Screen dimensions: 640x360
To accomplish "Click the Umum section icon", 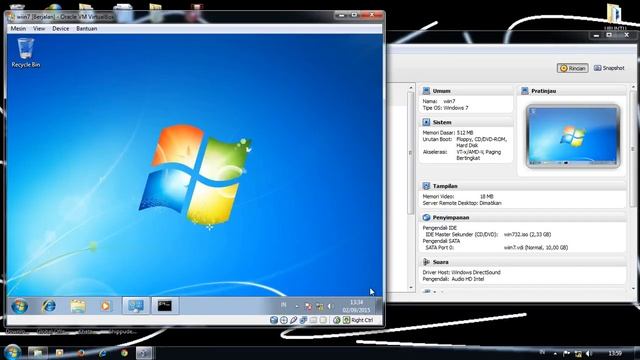I will coord(426,91).
